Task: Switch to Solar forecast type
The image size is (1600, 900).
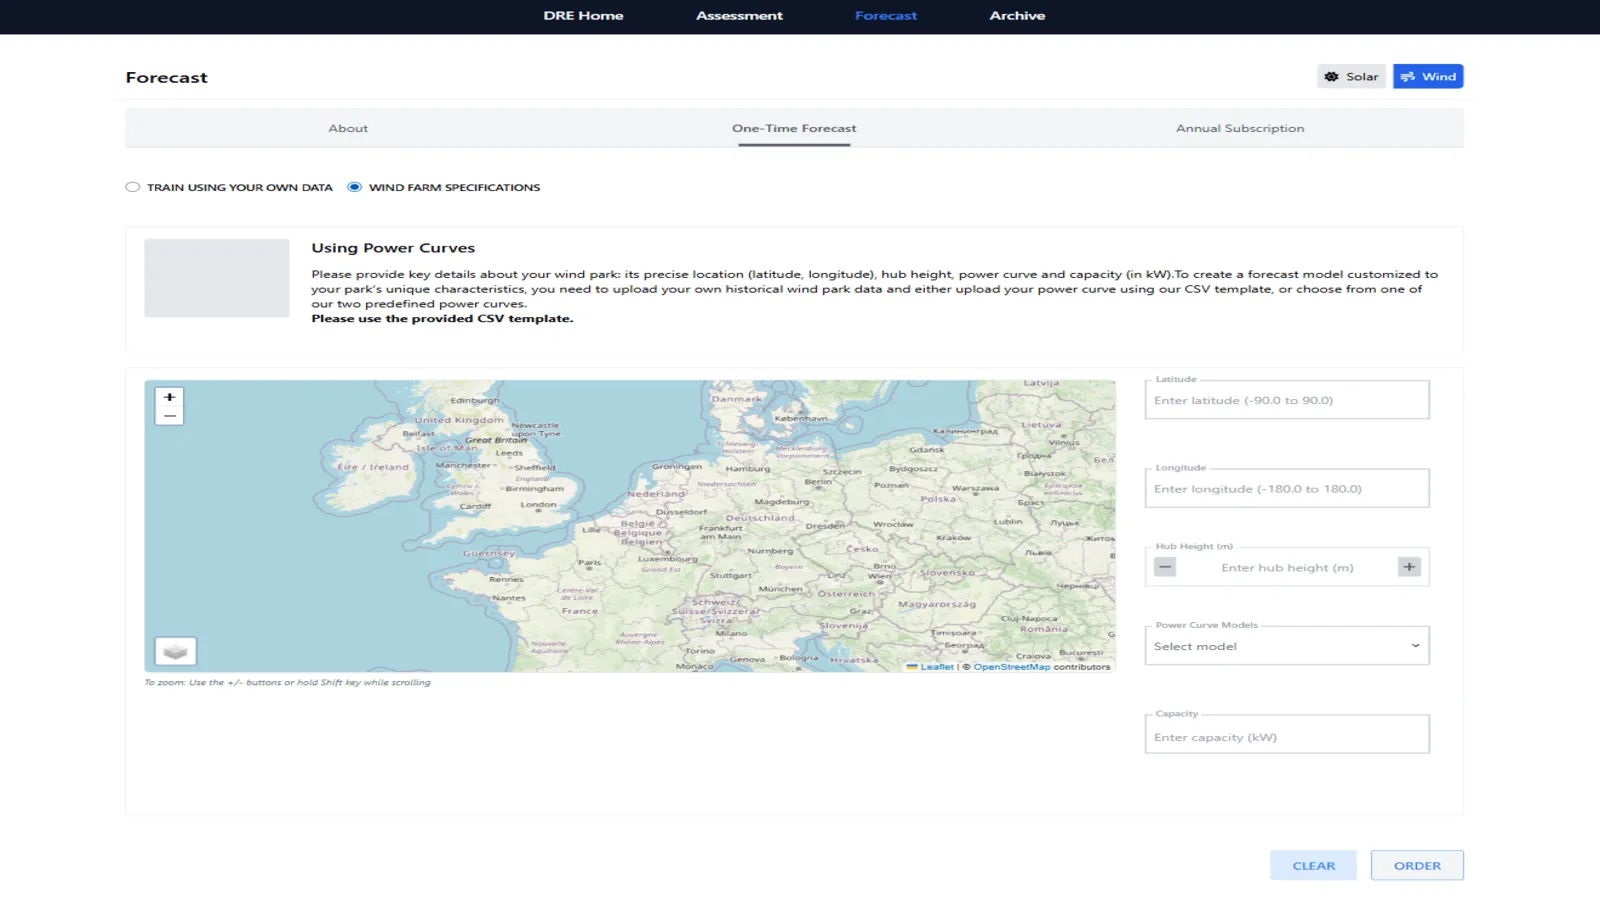Action: 1351,77
